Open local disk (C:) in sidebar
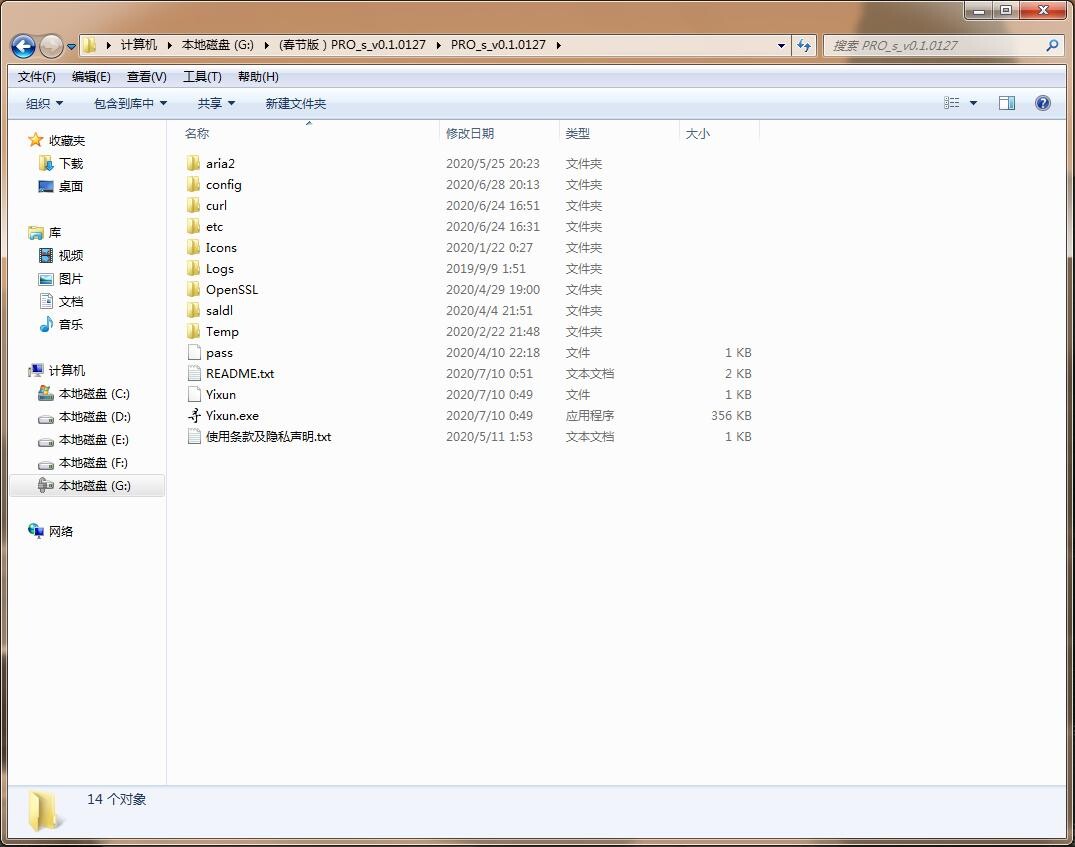Screen dimensions: 1075x847 [94, 393]
